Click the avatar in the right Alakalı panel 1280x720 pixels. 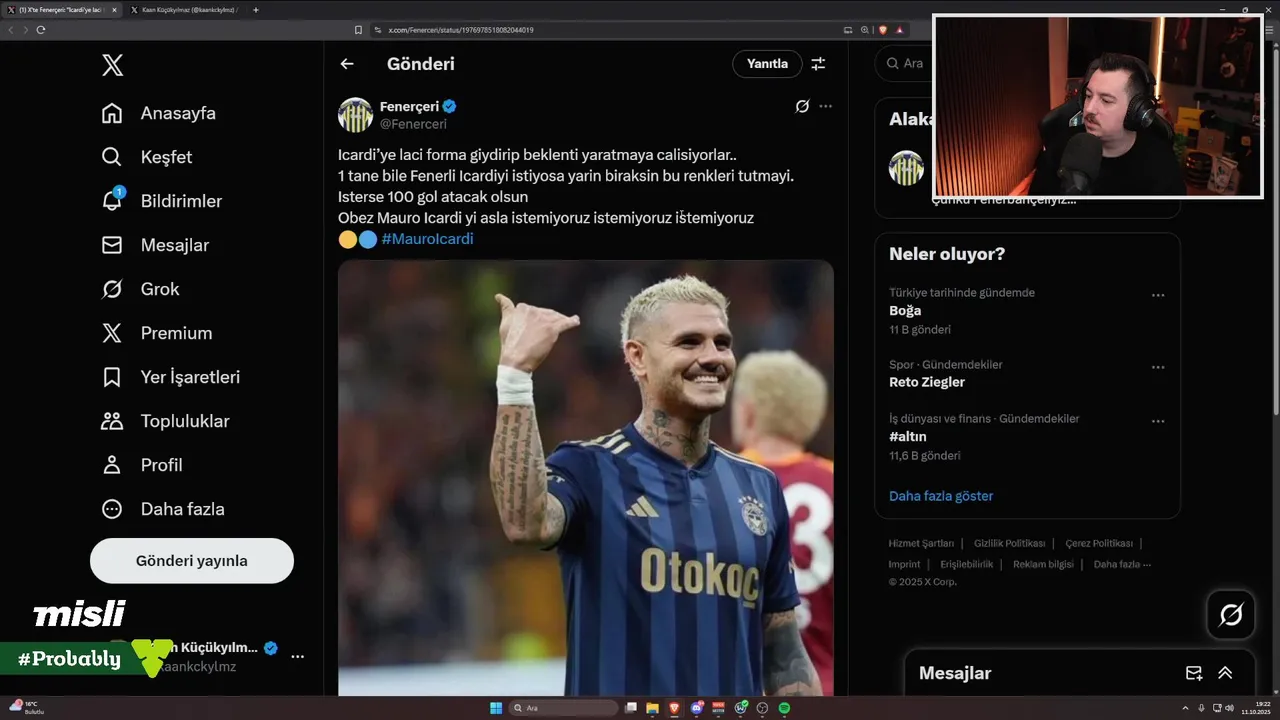click(x=906, y=168)
